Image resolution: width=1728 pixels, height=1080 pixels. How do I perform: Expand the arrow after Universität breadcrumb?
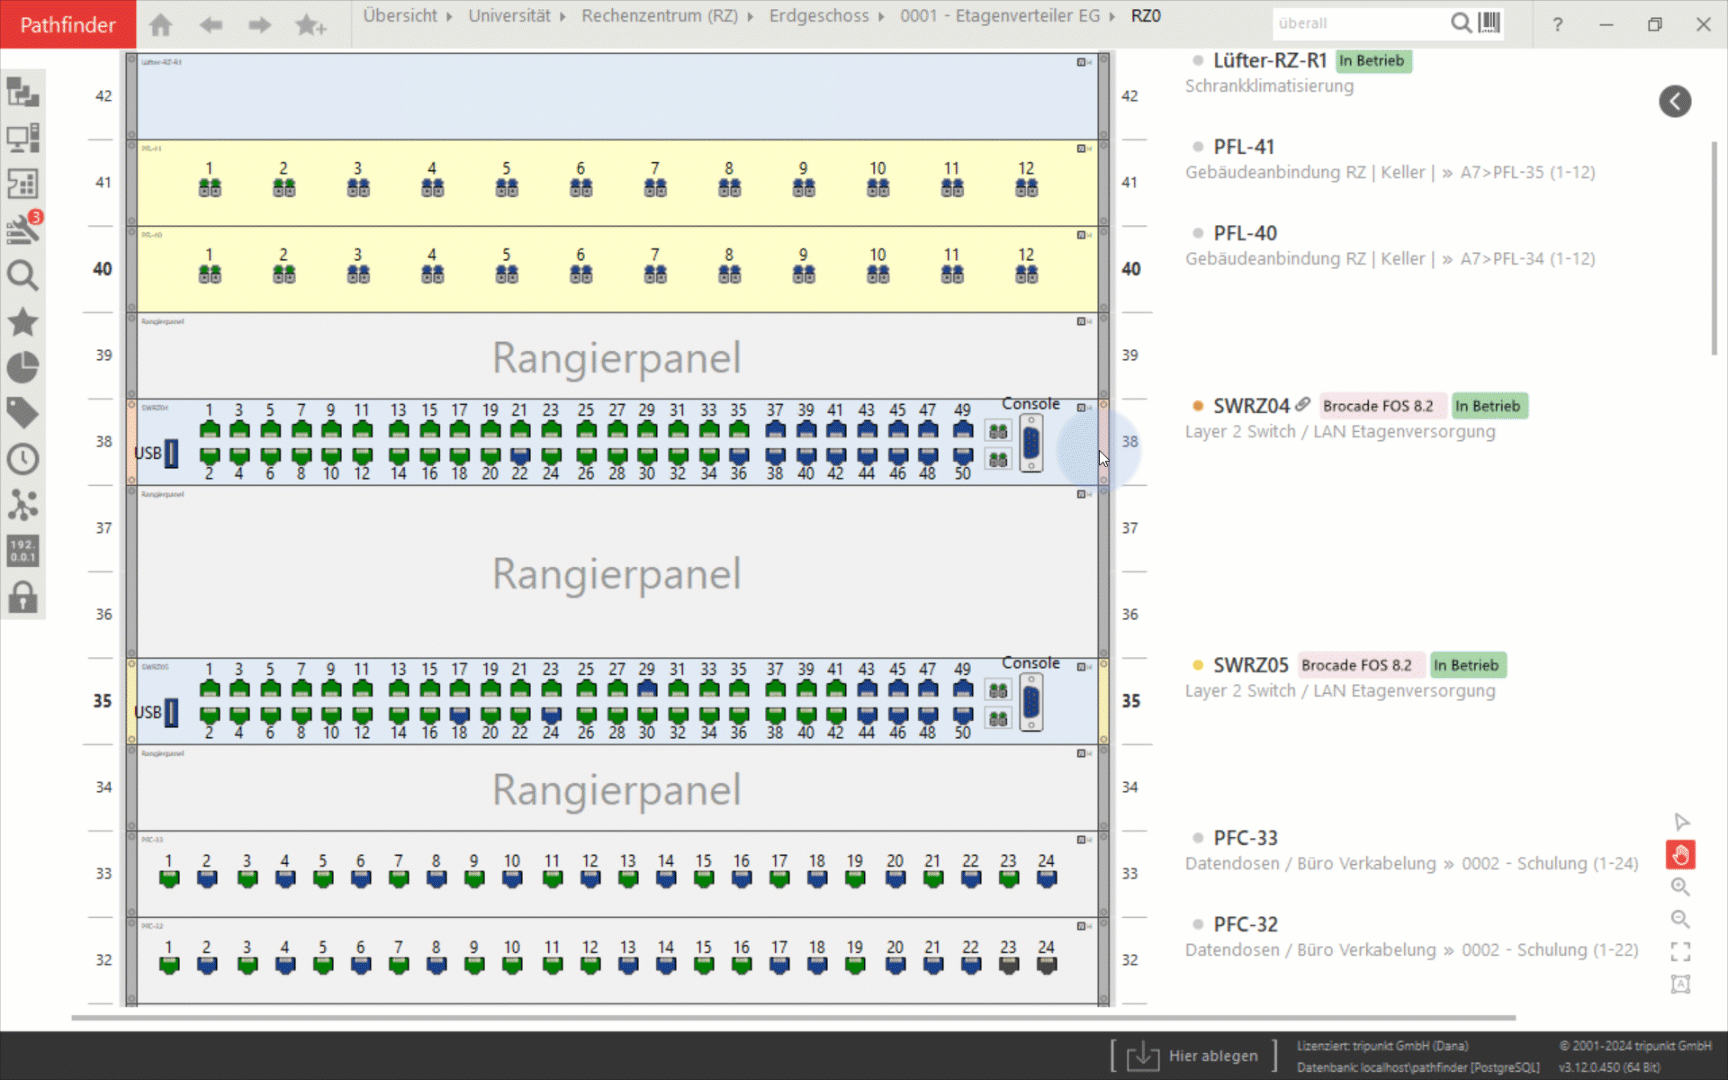(x=564, y=17)
